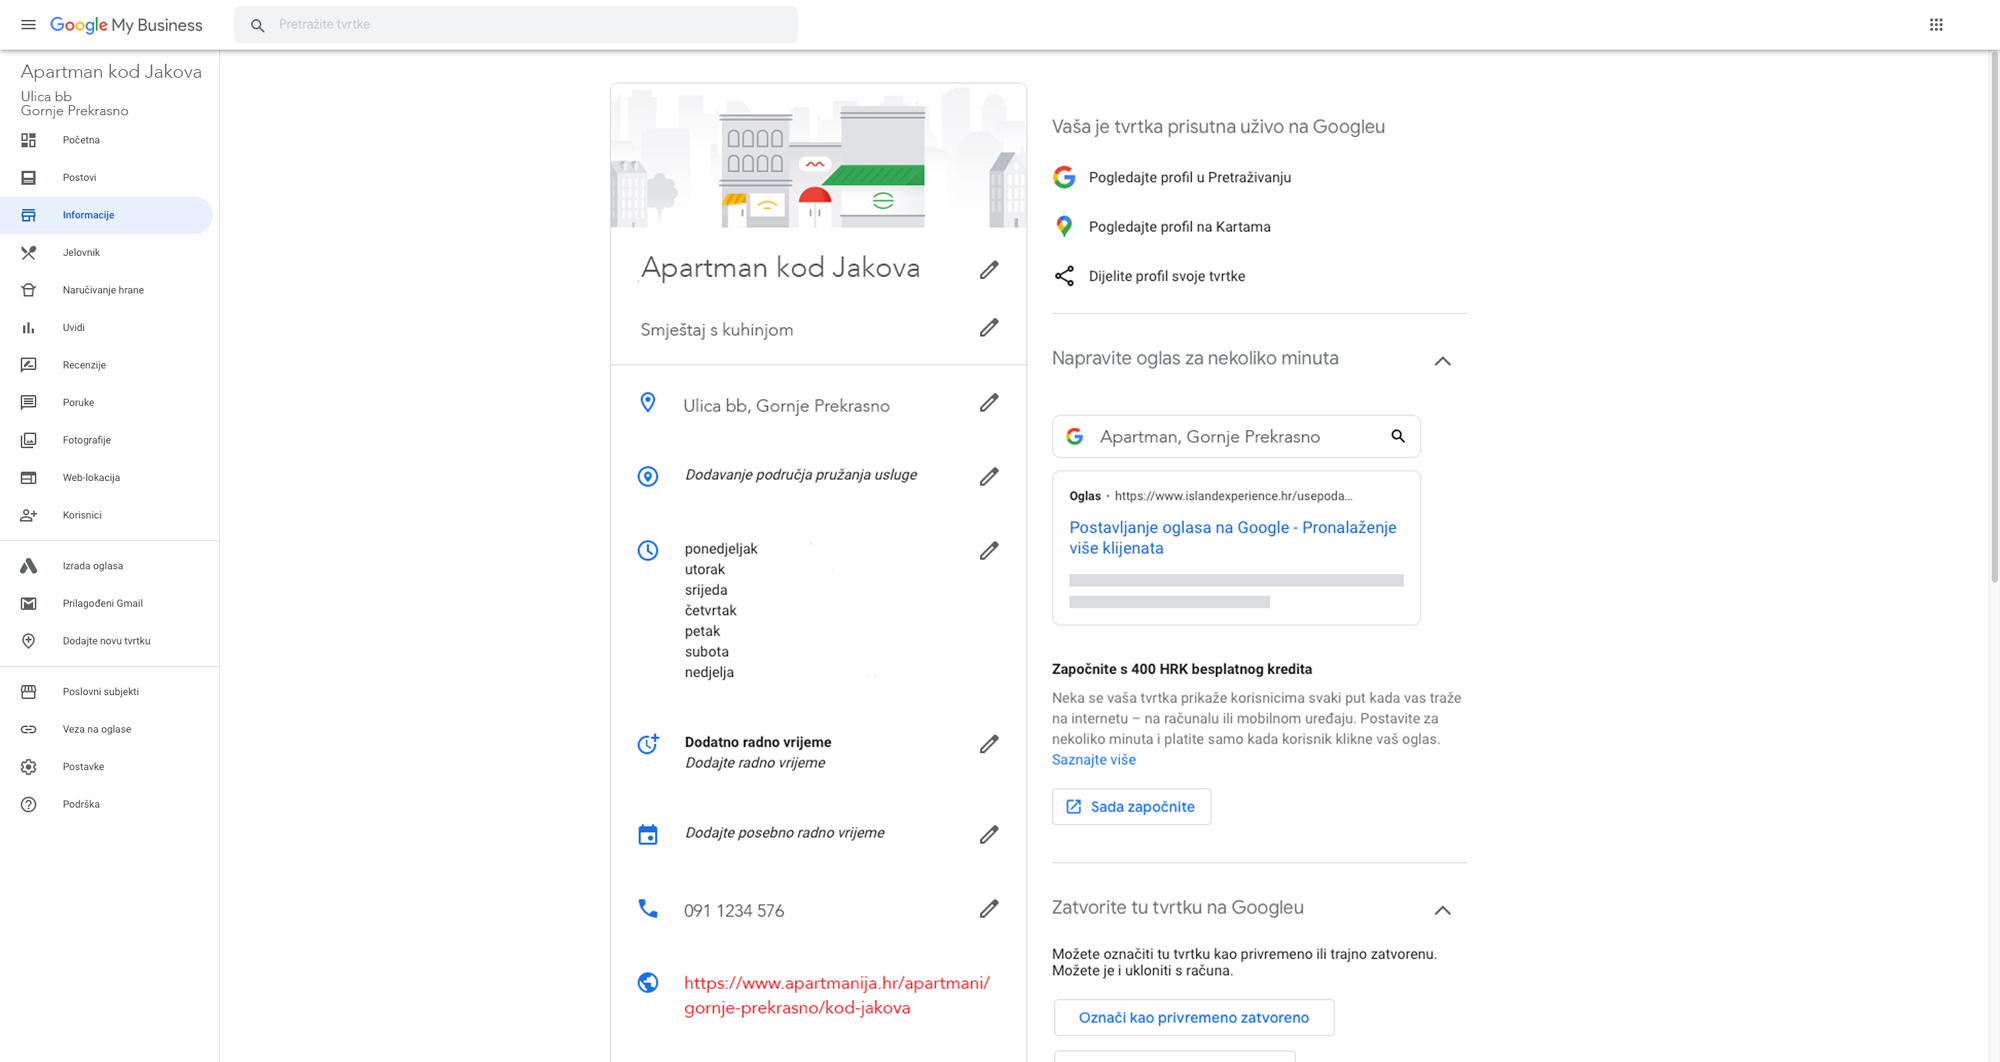
Task: Collapse the Napravite oglas section
Action: [x=1442, y=361]
